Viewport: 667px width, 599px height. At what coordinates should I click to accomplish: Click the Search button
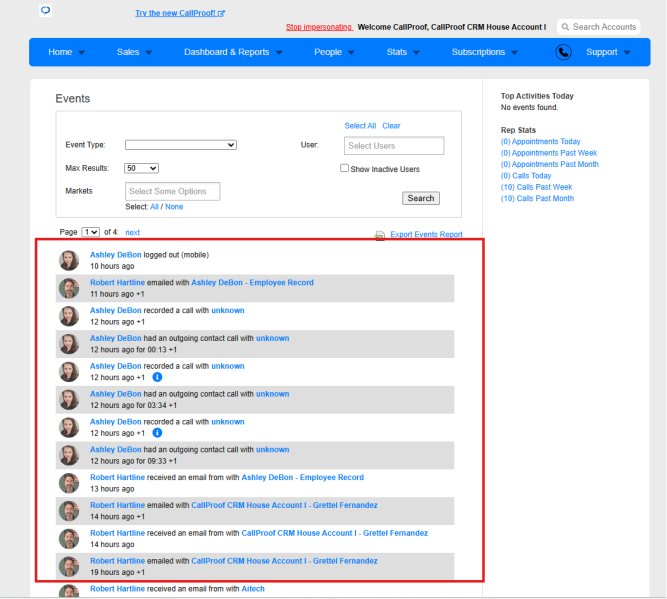point(421,198)
